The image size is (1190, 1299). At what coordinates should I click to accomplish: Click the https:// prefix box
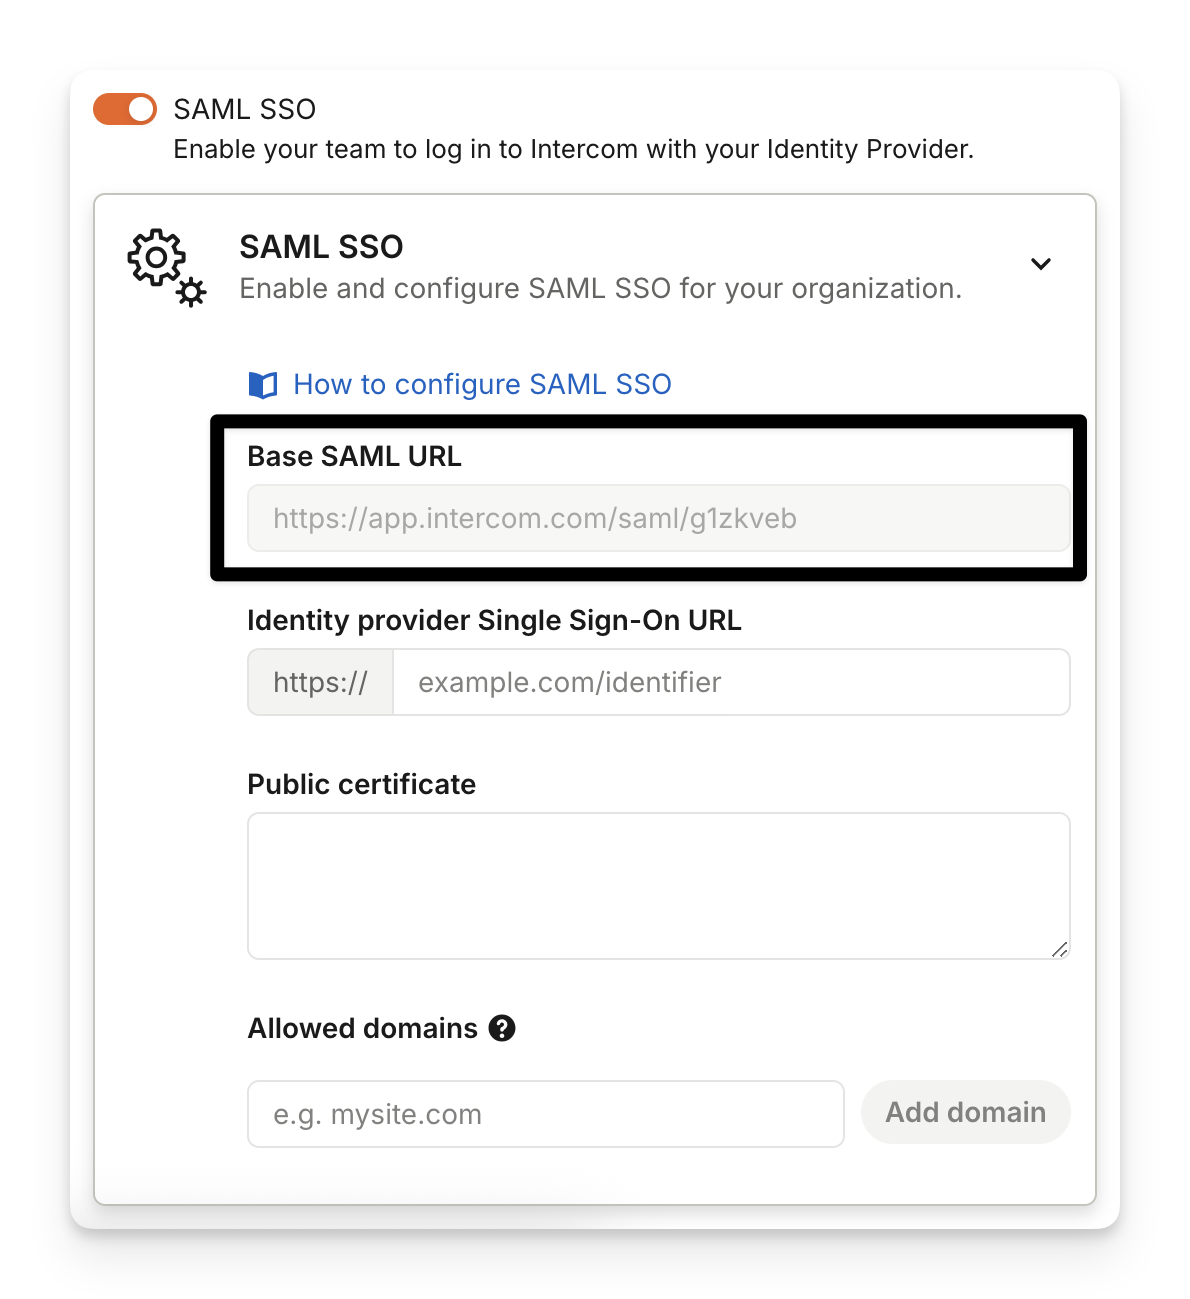click(x=320, y=683)
